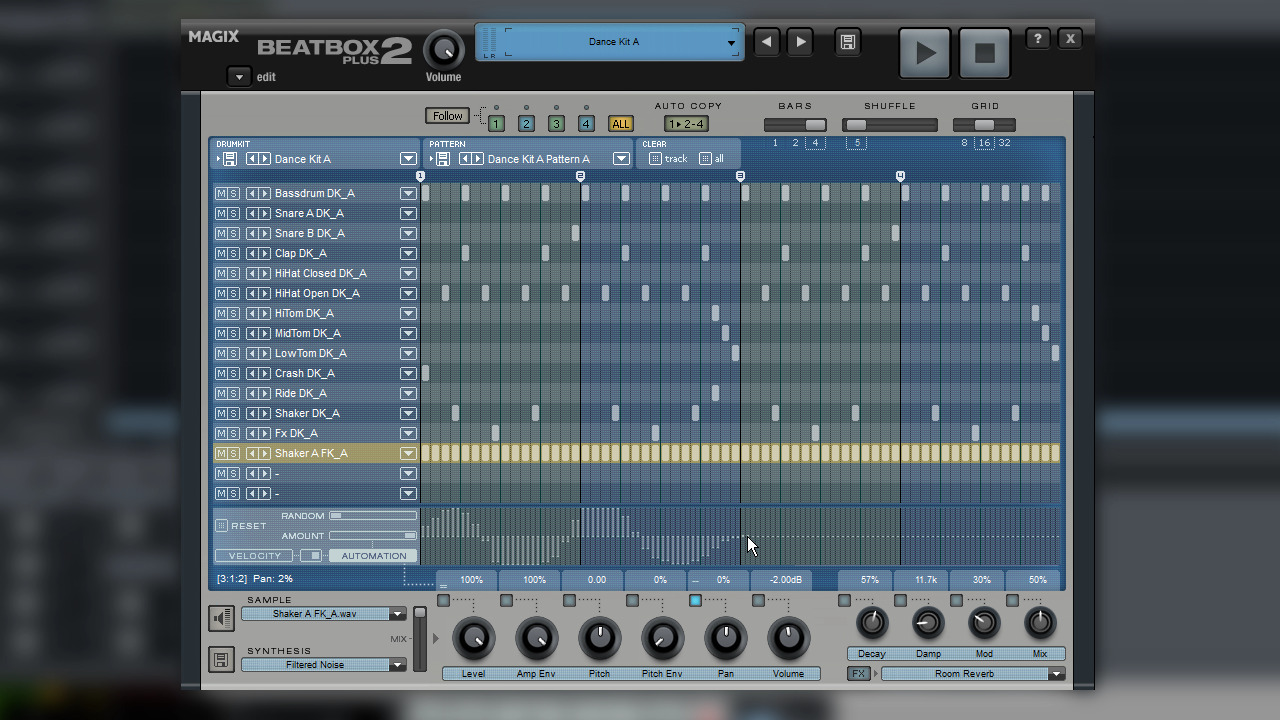Open Snare B DK_A instrument dropdown
This screenshot has height=720, width=1280.
pos(408,233)
